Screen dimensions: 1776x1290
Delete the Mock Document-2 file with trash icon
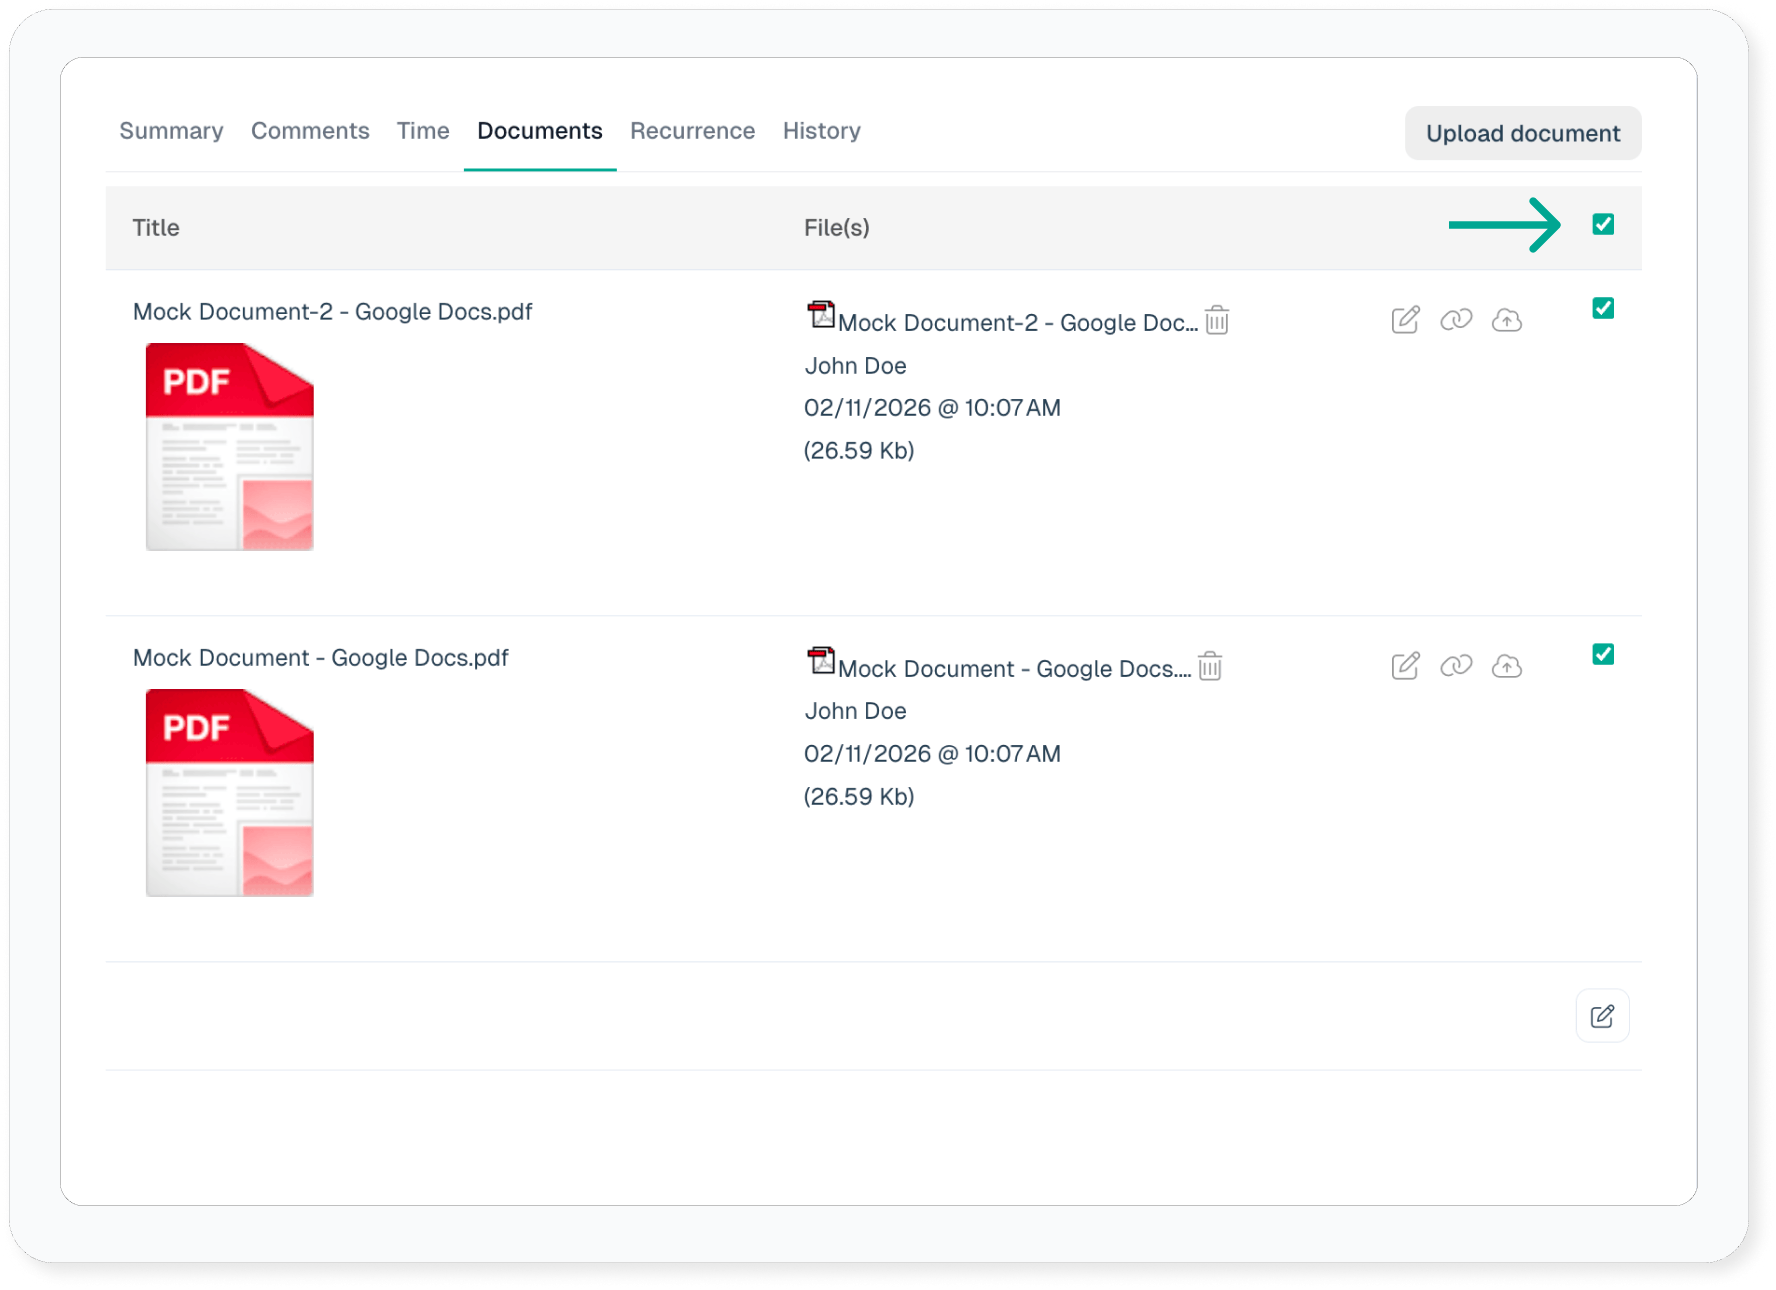[1216, 321]
